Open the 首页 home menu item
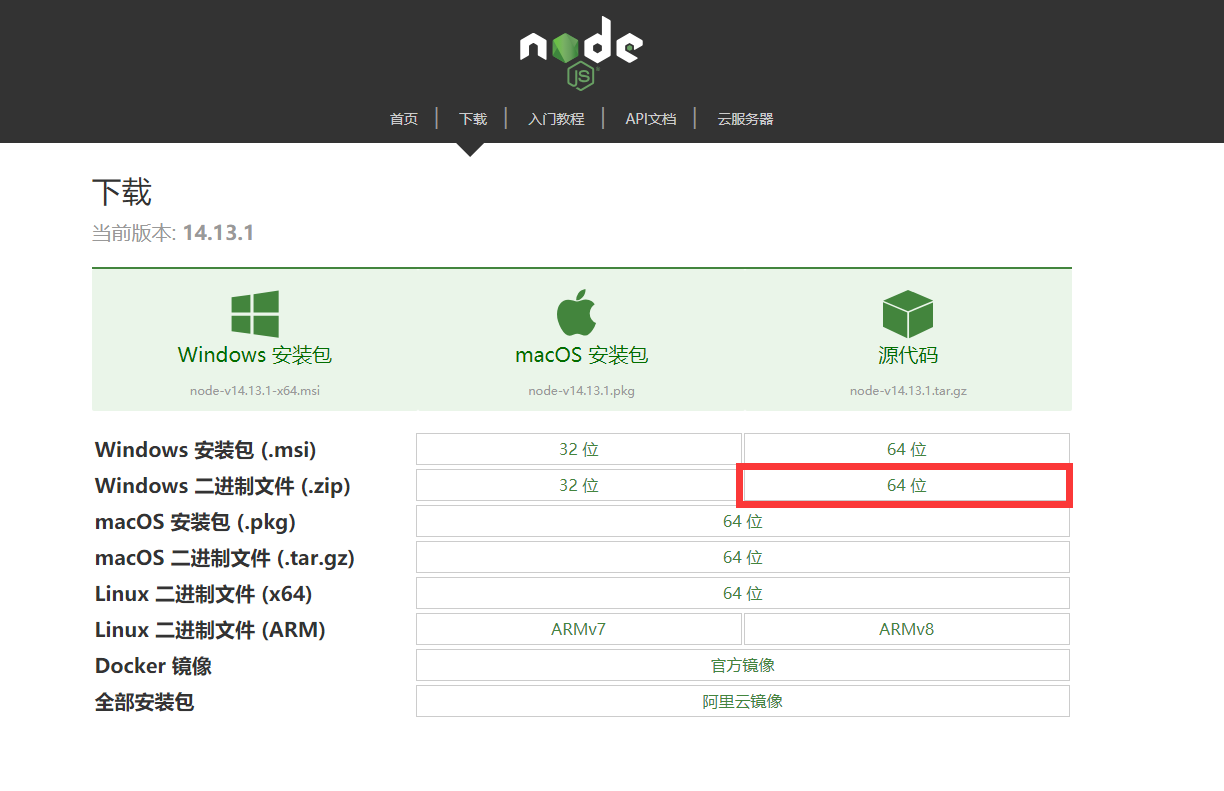The image size is (1224, 791). click(x=404, y=119)
